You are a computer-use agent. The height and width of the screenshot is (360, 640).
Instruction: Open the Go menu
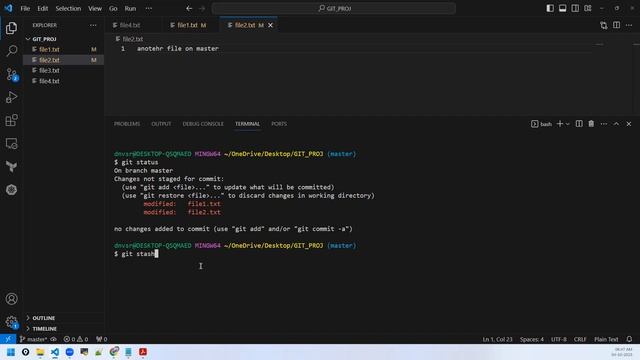(x=113, y=8)
